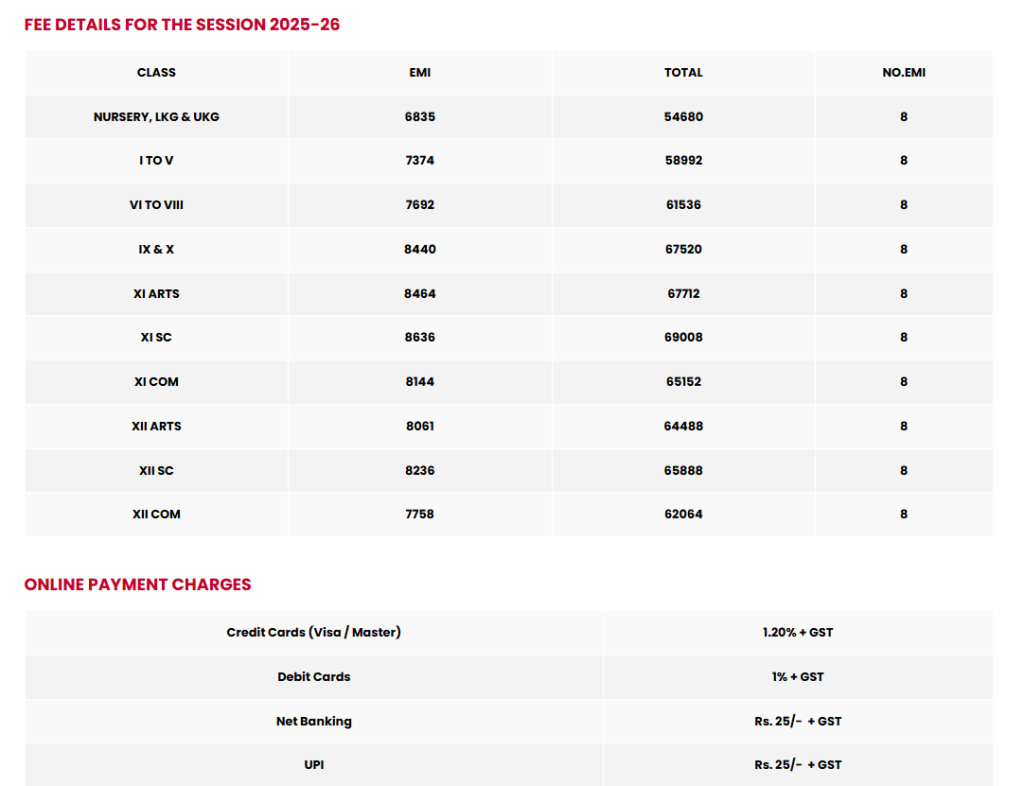Select the XI ARTS class cell

(x=156, y=294)
